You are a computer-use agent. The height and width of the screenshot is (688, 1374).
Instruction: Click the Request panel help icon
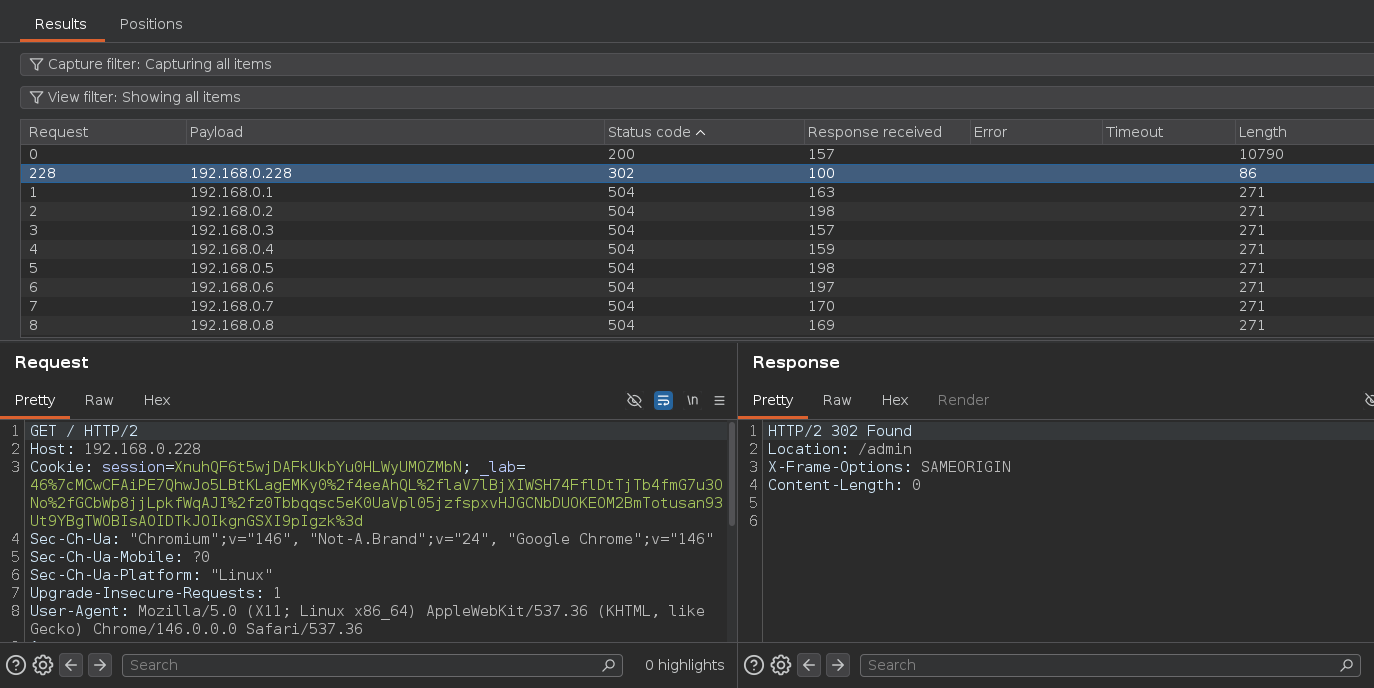[16, 665]
